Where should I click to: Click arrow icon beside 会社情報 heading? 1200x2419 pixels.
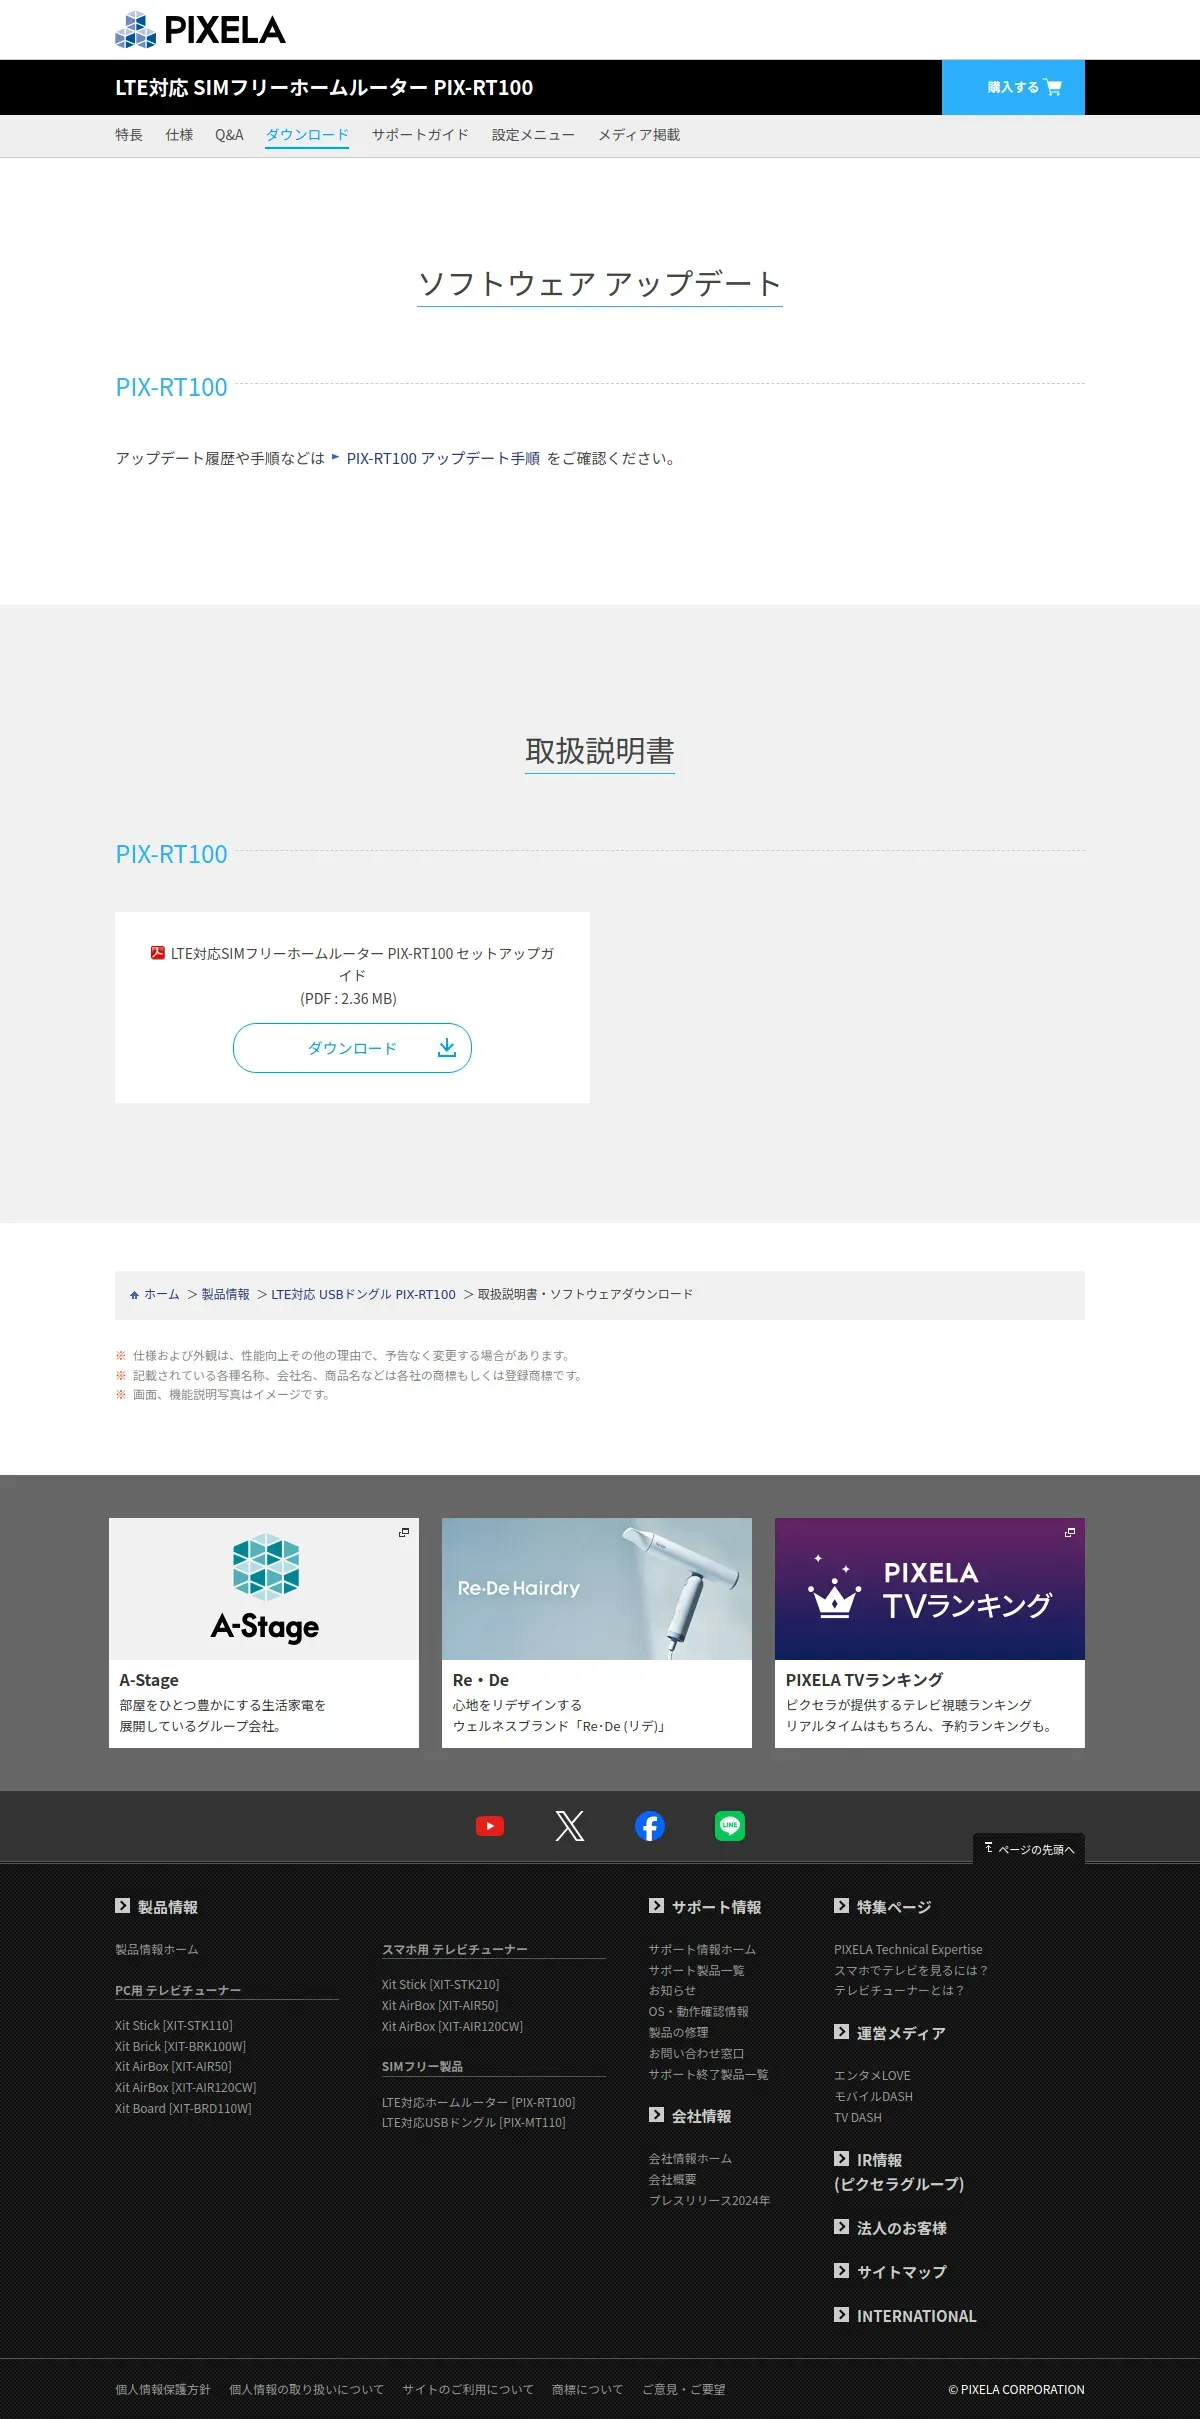point(656,2115)
